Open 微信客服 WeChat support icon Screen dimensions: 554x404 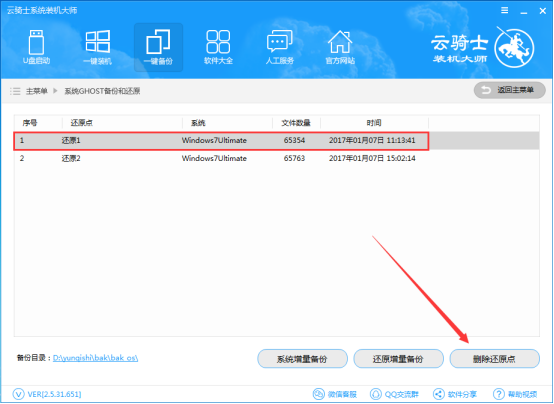pyautogui.click(x=335, y=394)
